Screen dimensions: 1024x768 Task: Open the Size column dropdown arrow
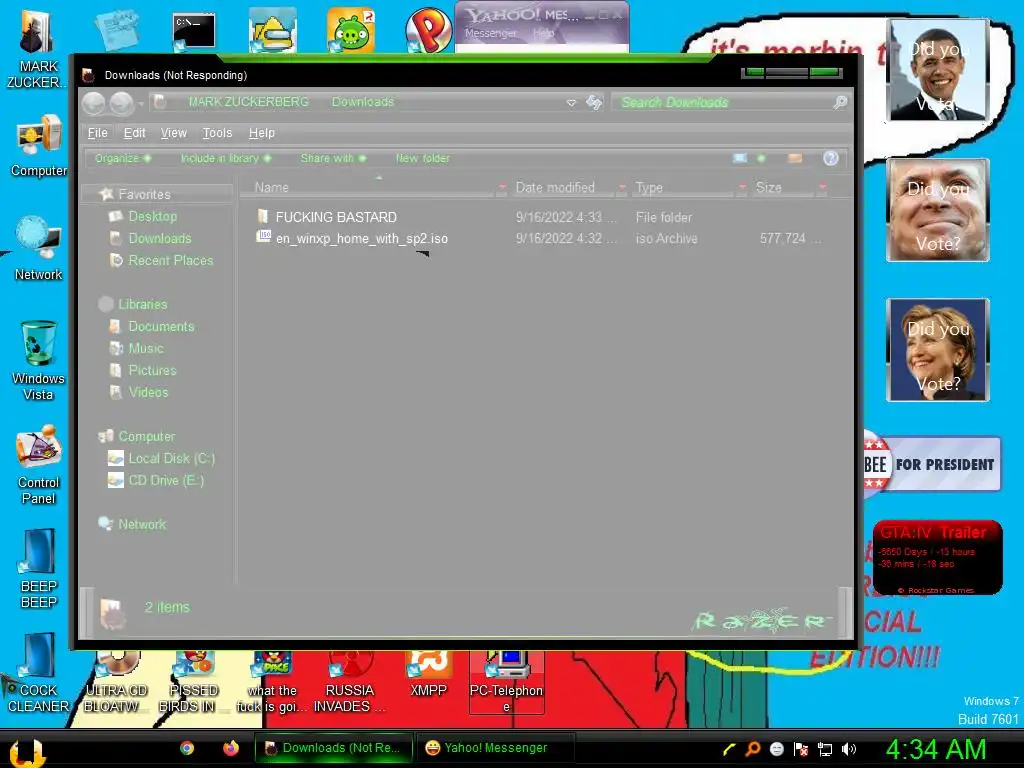[822, 187]
